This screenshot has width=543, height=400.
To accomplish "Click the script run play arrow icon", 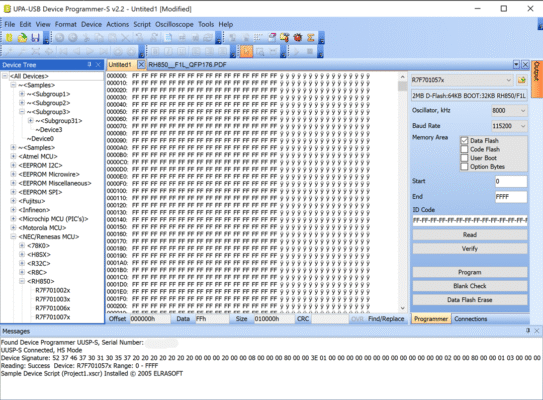I will pyautogui.click(x=296, y=52).
